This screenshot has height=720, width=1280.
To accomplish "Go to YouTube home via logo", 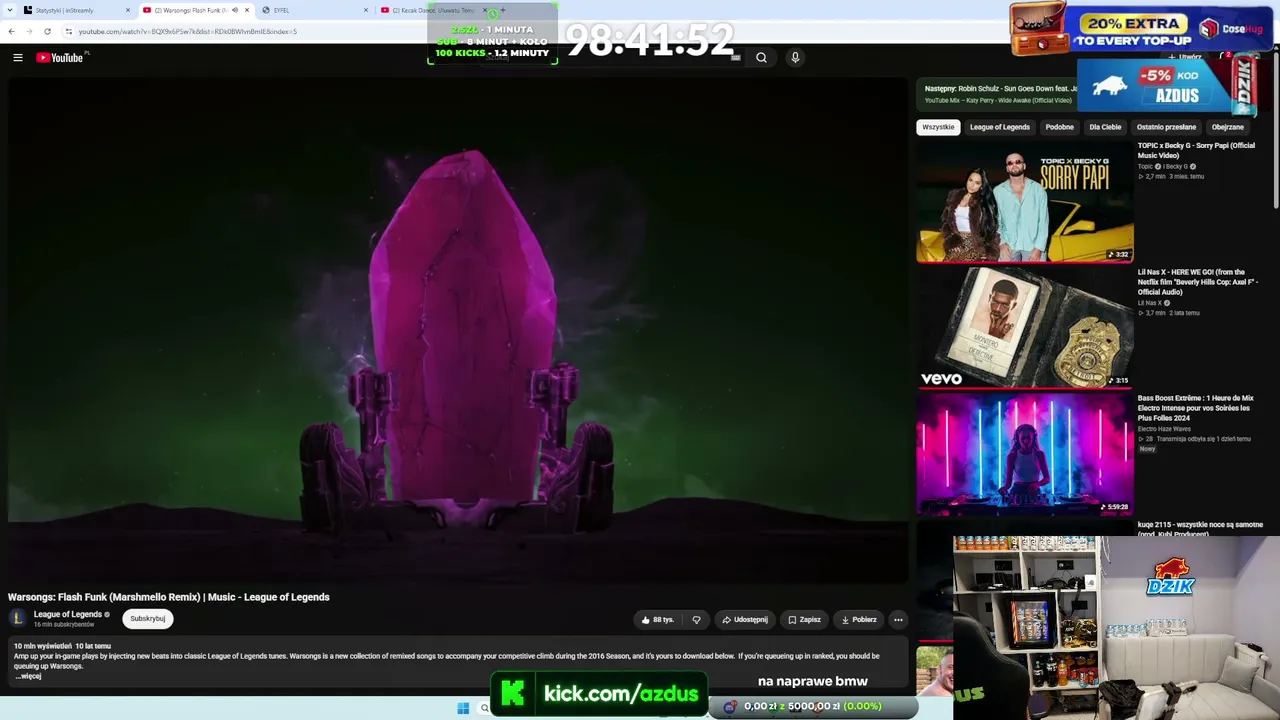I will tap(60, 58).
